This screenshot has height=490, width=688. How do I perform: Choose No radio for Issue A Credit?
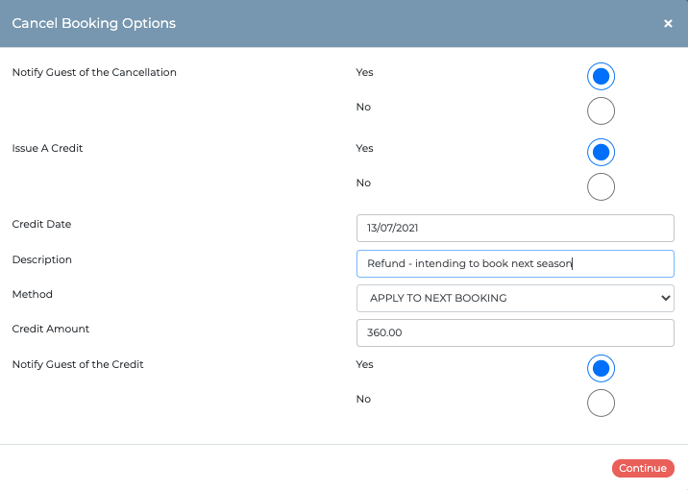[601, 187]
